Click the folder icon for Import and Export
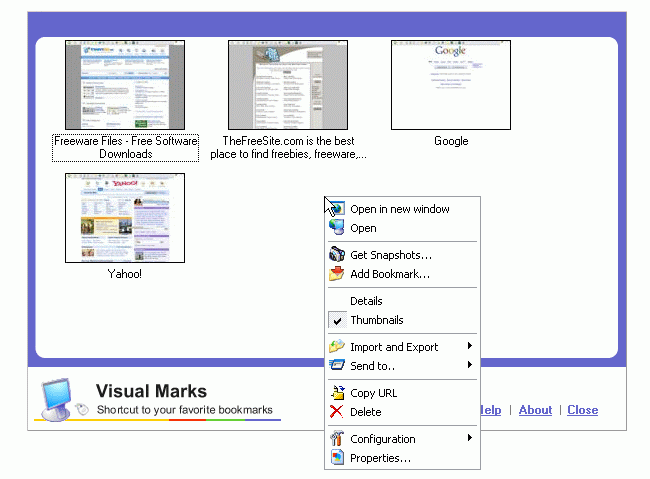The image size is (650, 479). coord(337,346)
